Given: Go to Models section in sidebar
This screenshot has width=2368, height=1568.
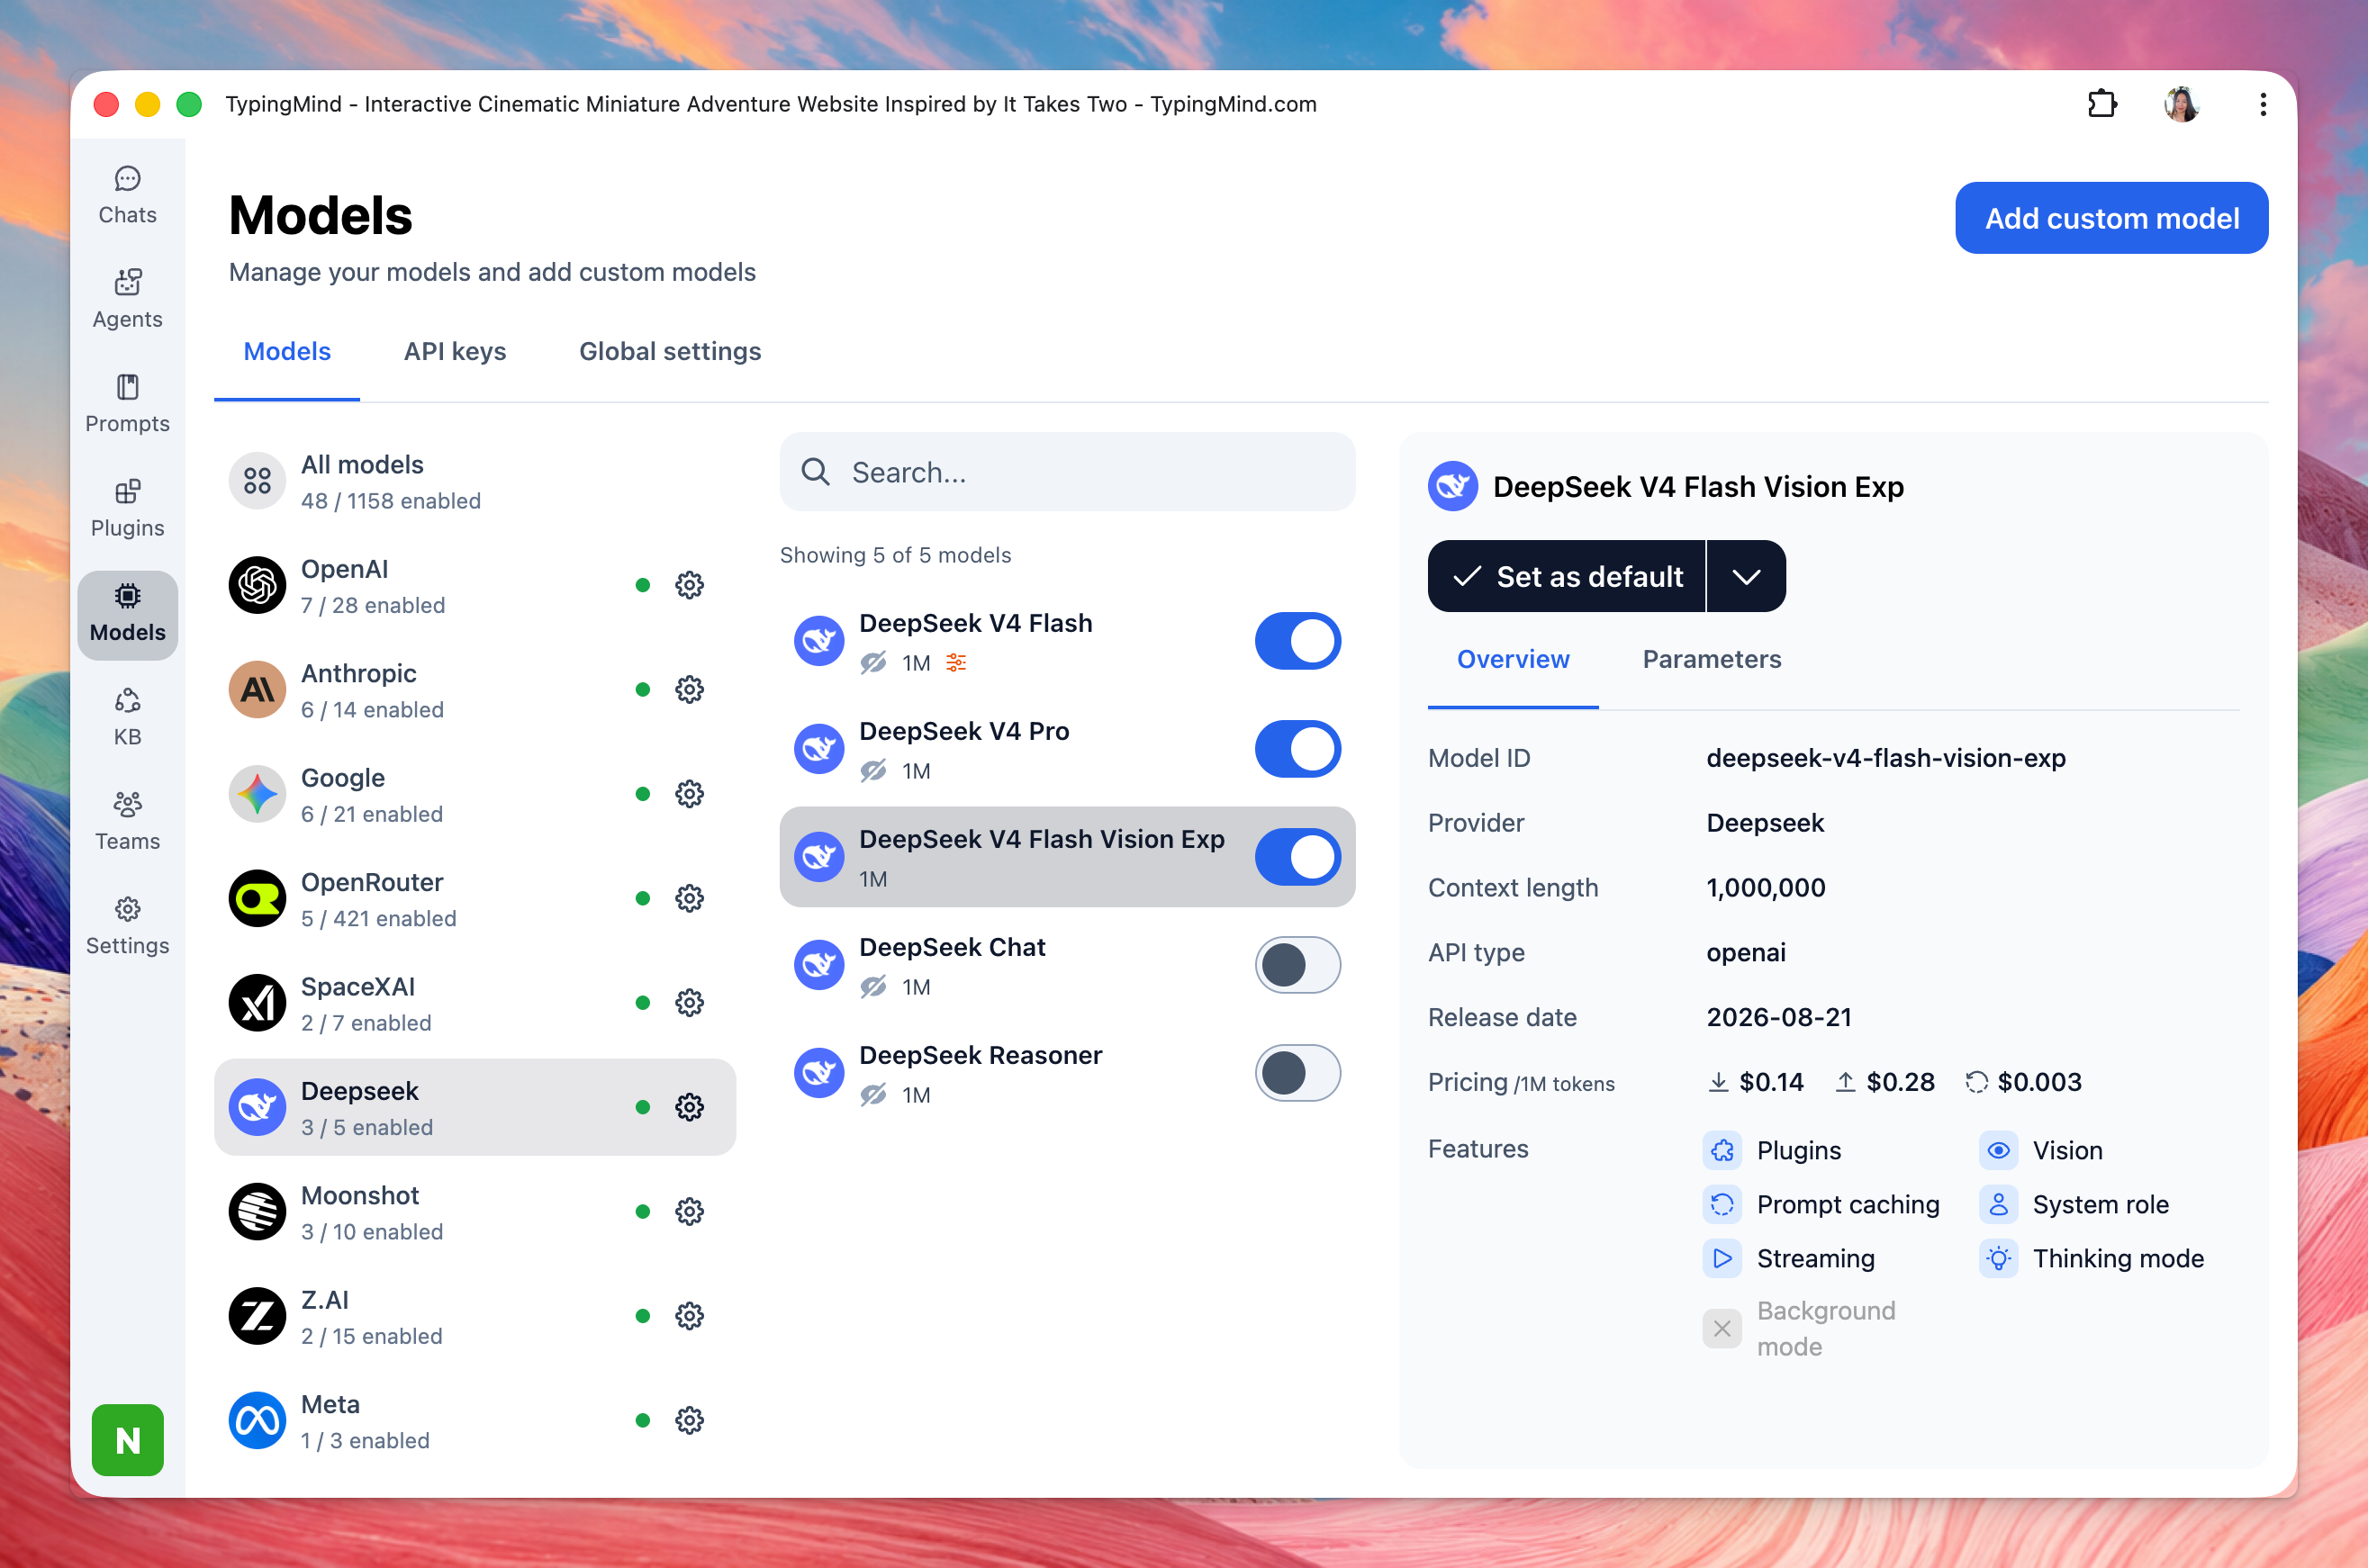Looking at the screenshot, I should pos(127,614).
